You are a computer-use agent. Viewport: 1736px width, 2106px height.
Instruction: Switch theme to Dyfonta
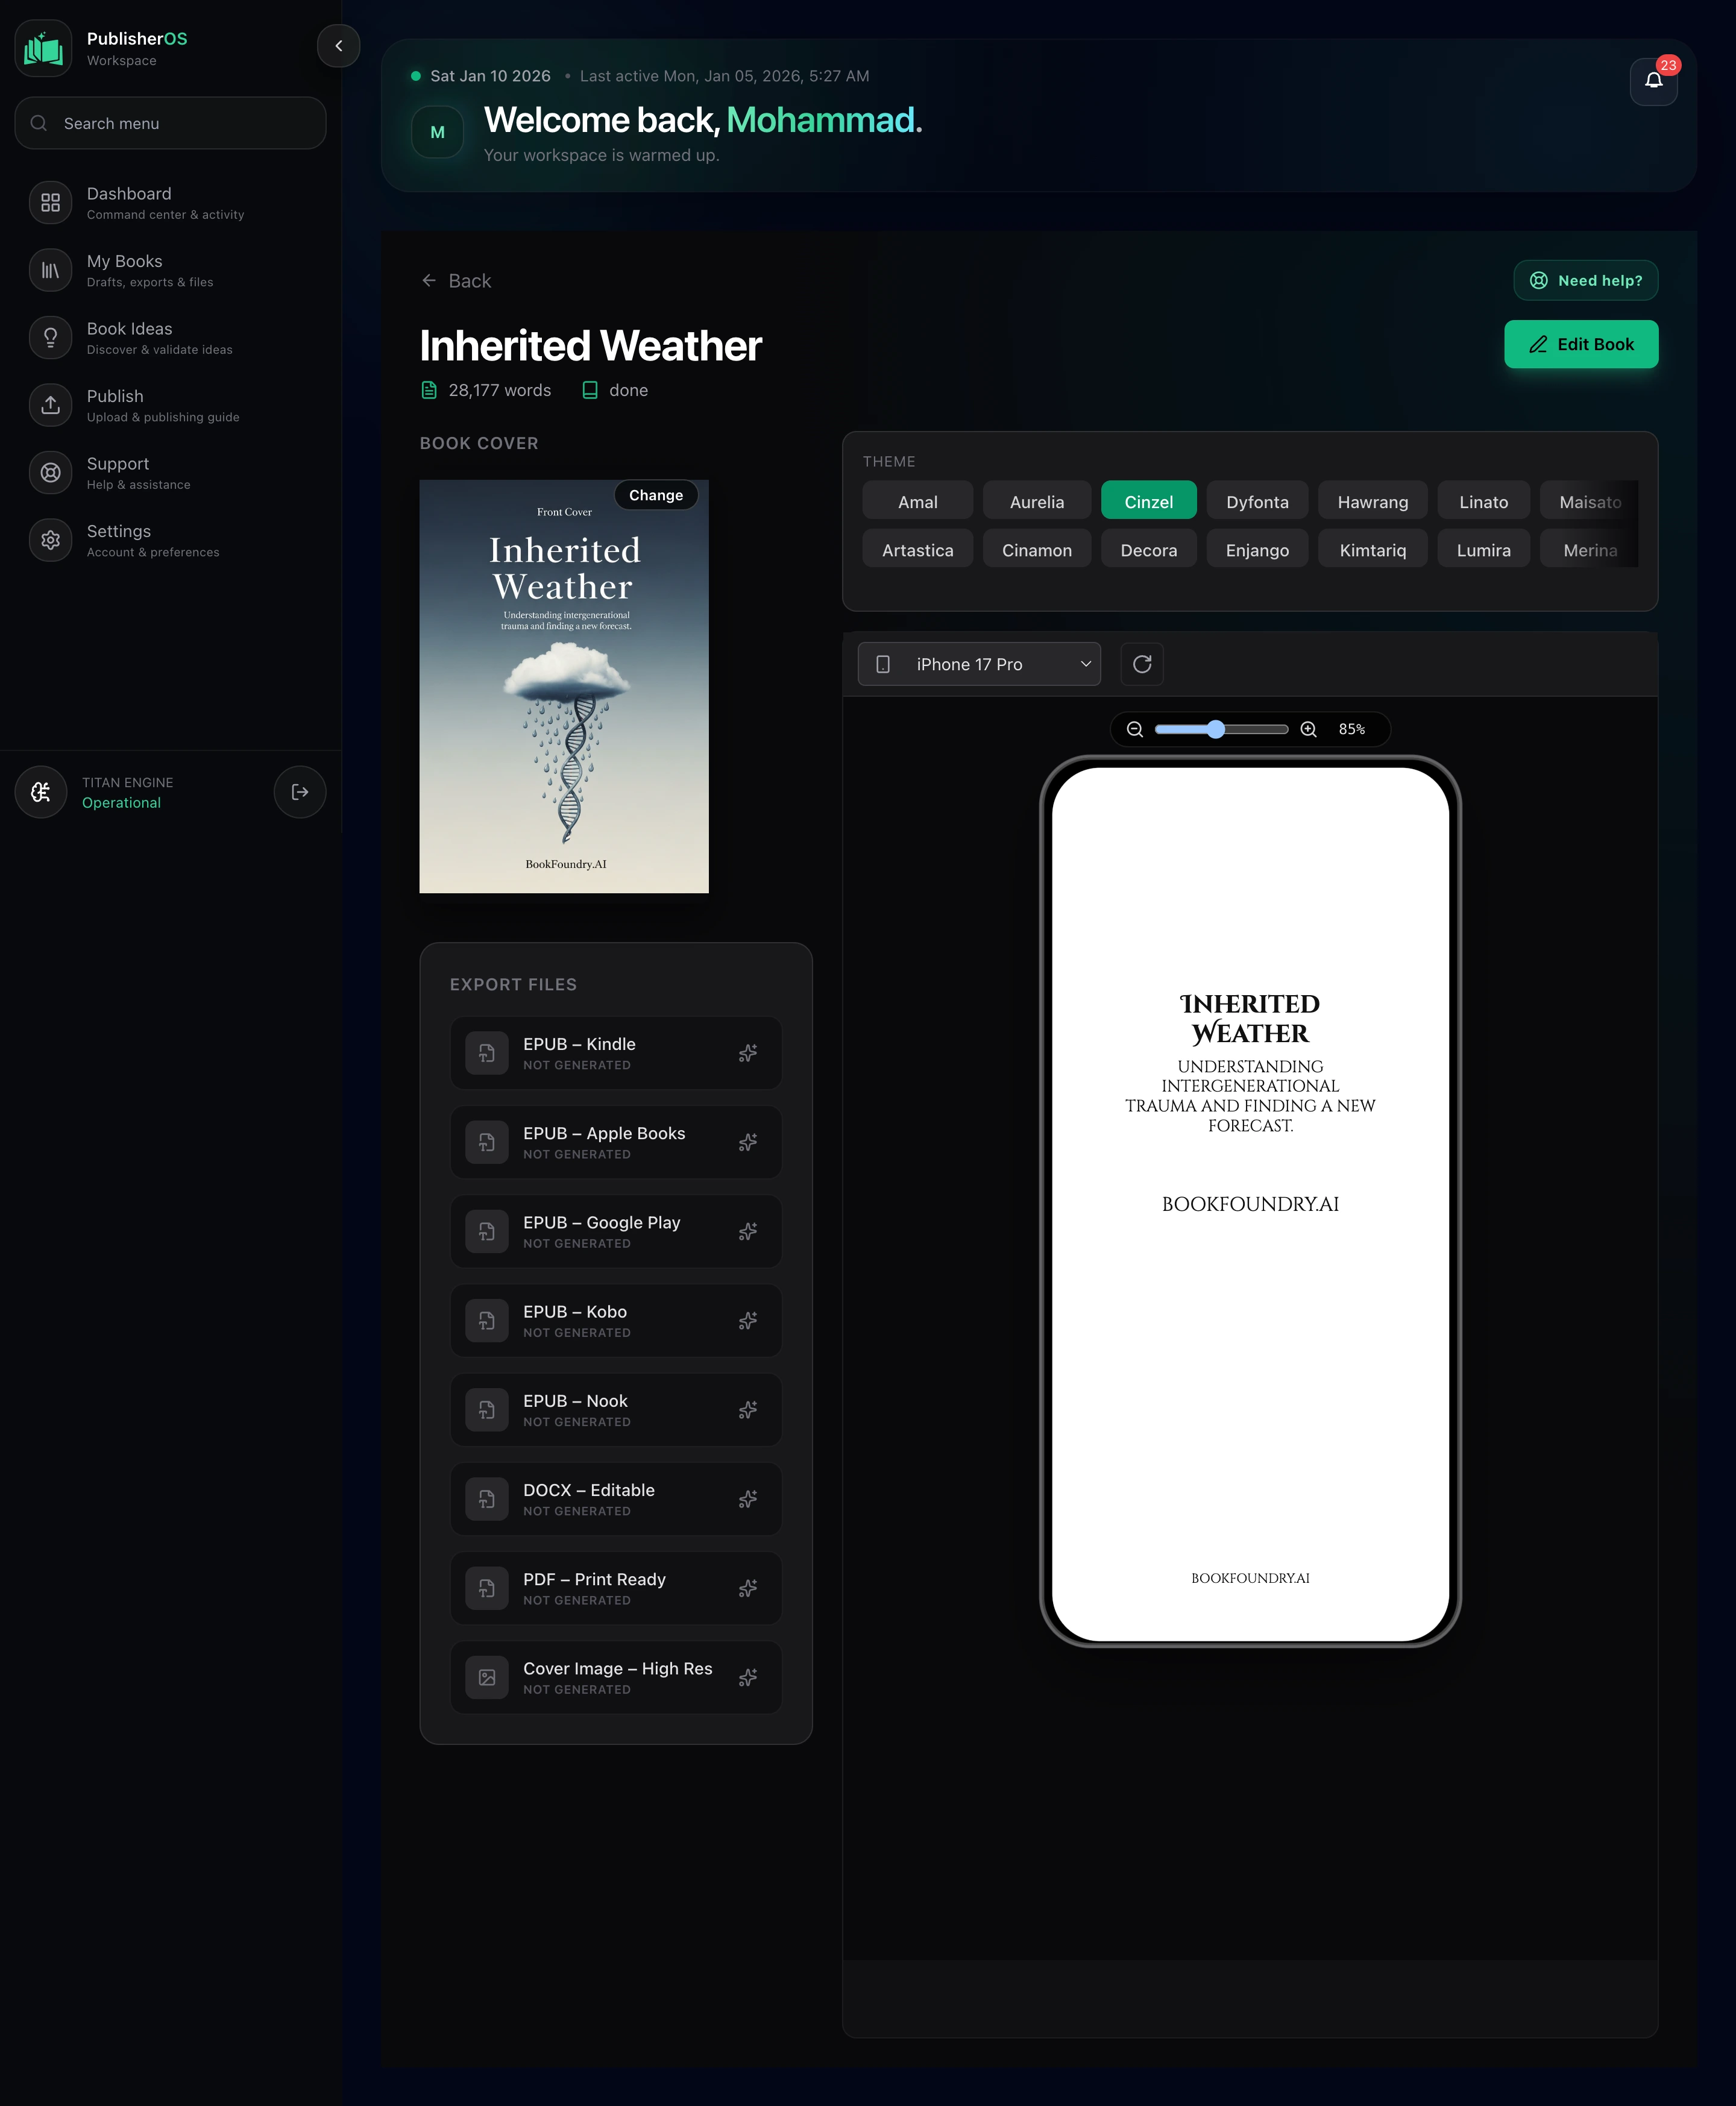pos(1257,500)
